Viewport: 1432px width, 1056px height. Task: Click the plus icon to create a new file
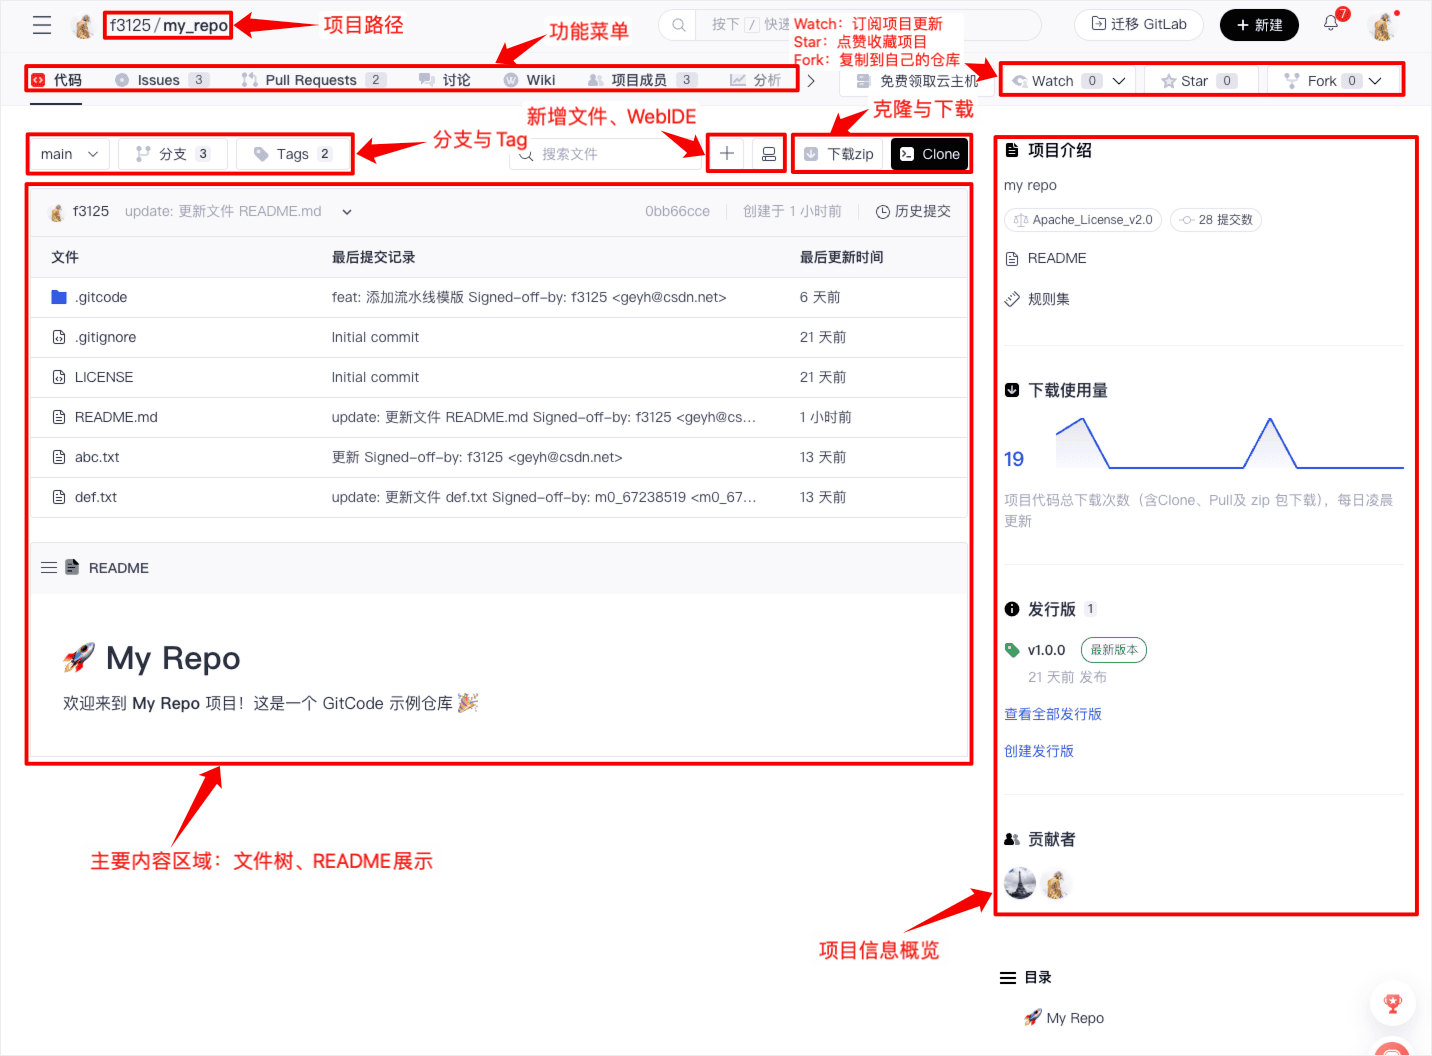(726, 153)
